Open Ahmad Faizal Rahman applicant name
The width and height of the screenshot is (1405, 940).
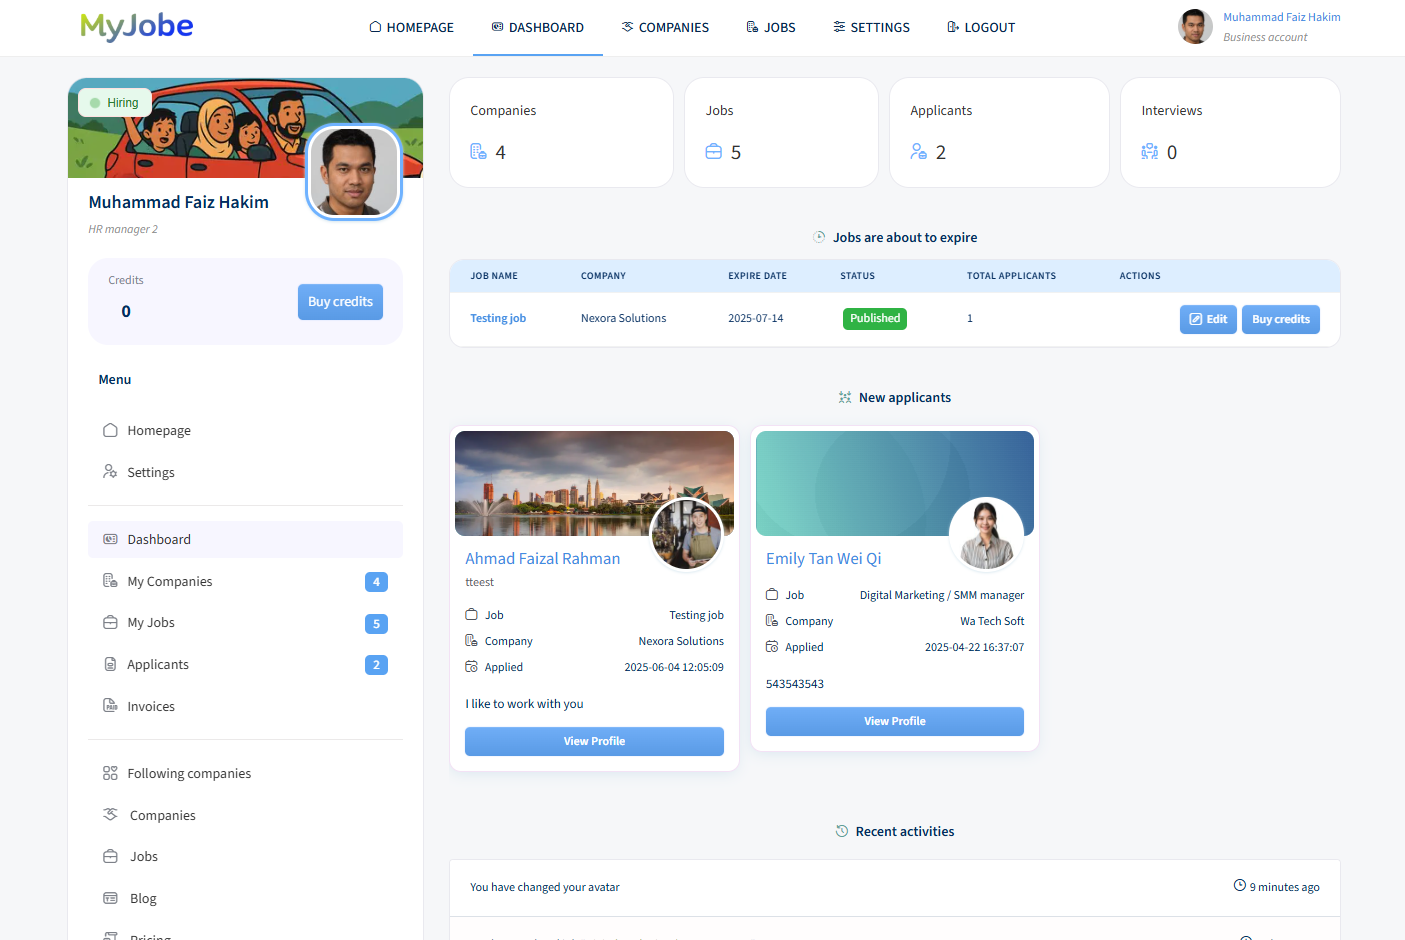[x=543, y=559]
